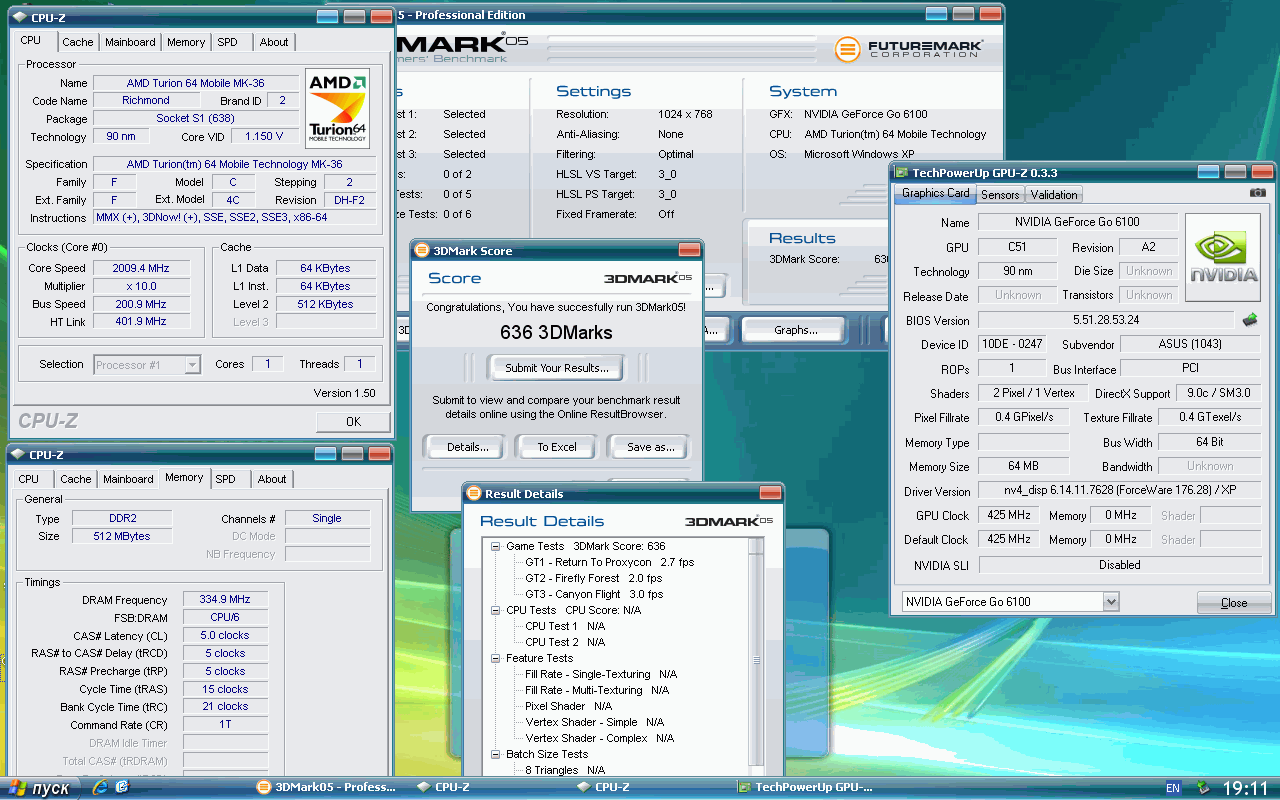Image resolution: width=1280 pixels, height=800 pixels.
Task: Click Close button in GPU-Z
Action: tap(1234, 603)
